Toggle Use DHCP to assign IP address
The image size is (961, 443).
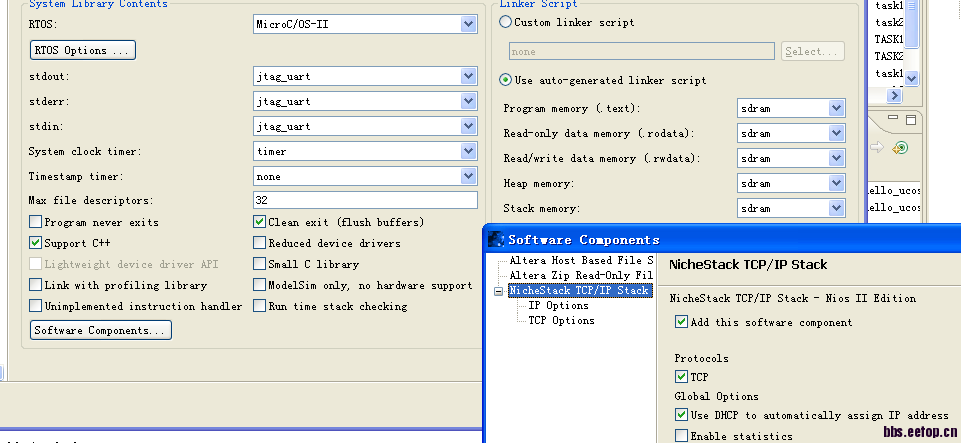click(x=681, y=415)
